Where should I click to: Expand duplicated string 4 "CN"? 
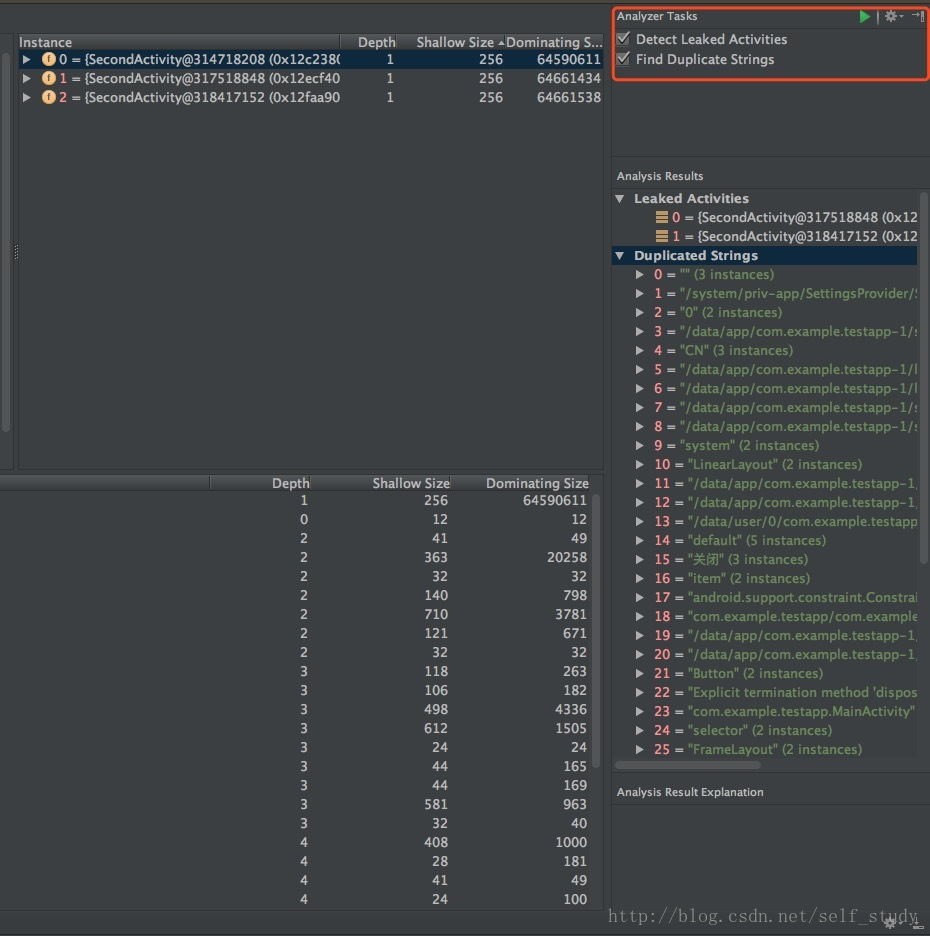tap(639, 350)
